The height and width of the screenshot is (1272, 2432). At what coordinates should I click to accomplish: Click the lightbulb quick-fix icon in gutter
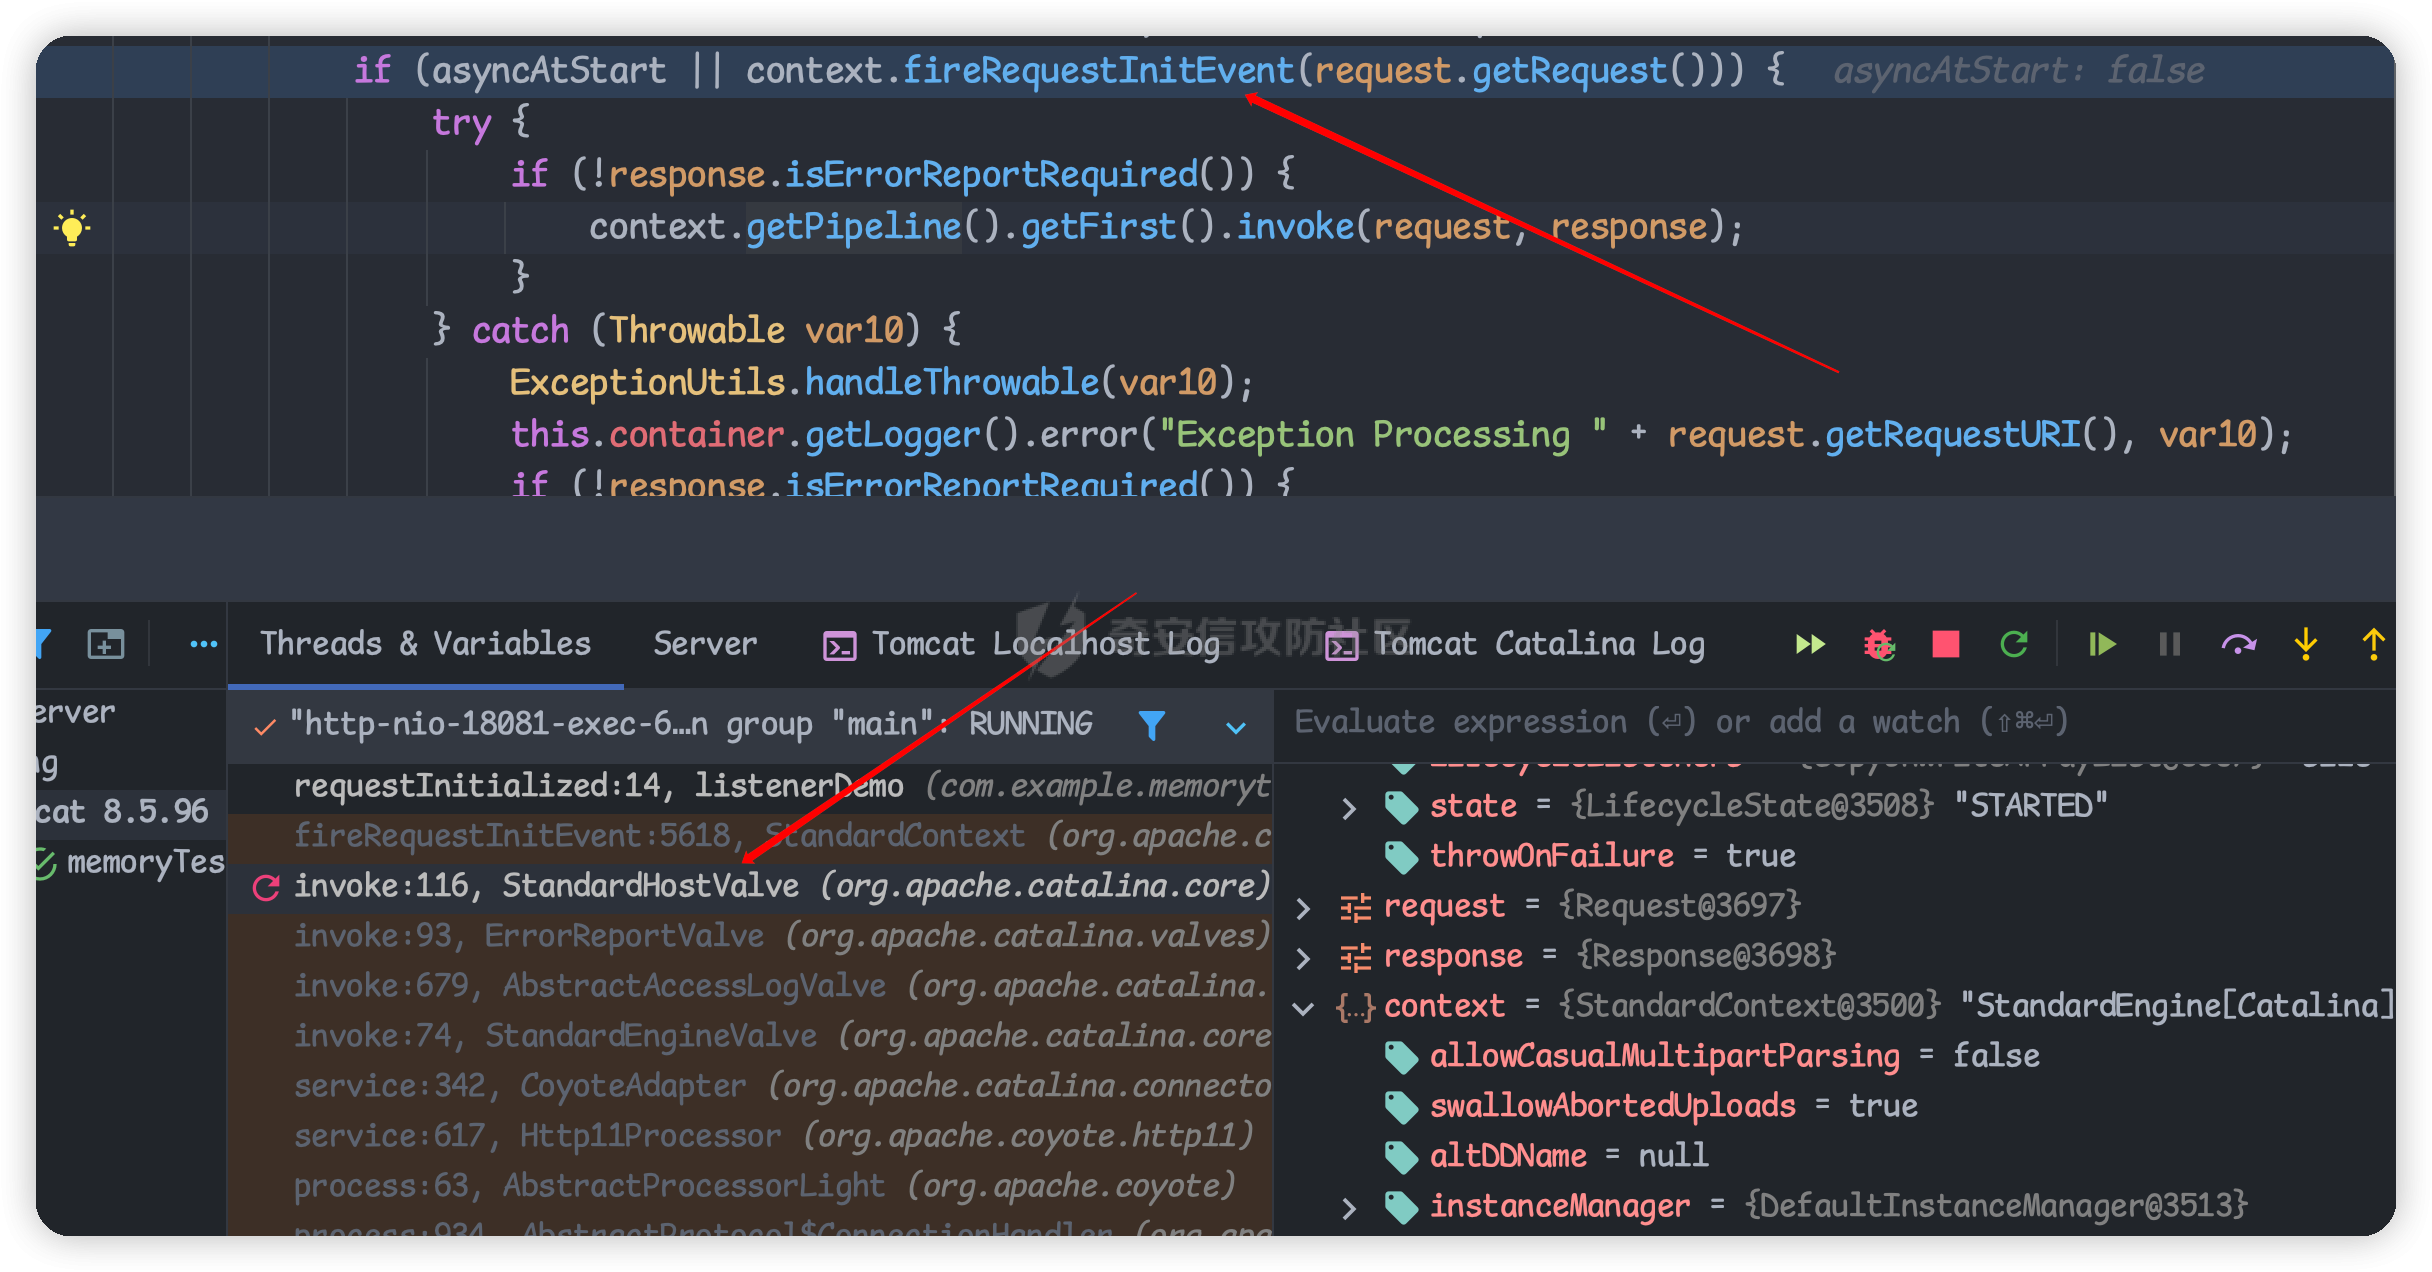point(72,228)
